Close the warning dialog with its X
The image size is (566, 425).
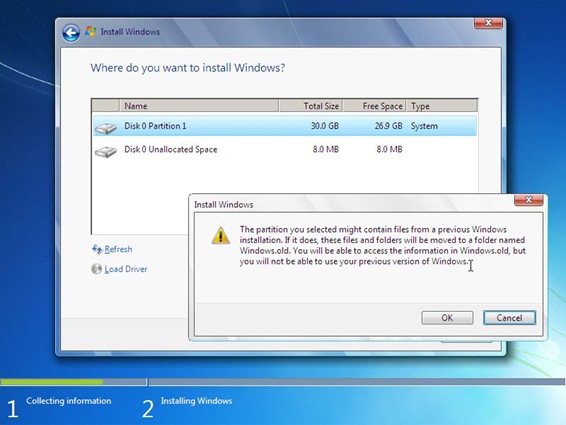528,200
